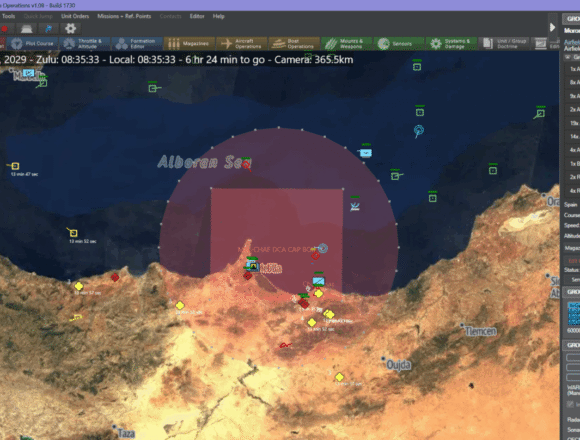This screenshot has height=440, width=580.
Task: Open Throttle & Altitude dialog
Action: [x=85, y=44]
